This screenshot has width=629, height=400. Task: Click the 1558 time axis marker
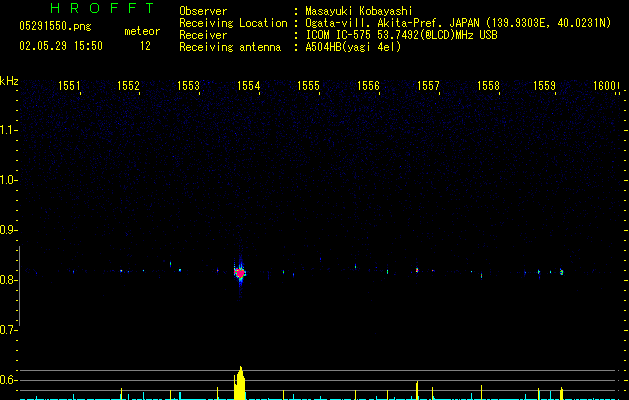[489, 86]
